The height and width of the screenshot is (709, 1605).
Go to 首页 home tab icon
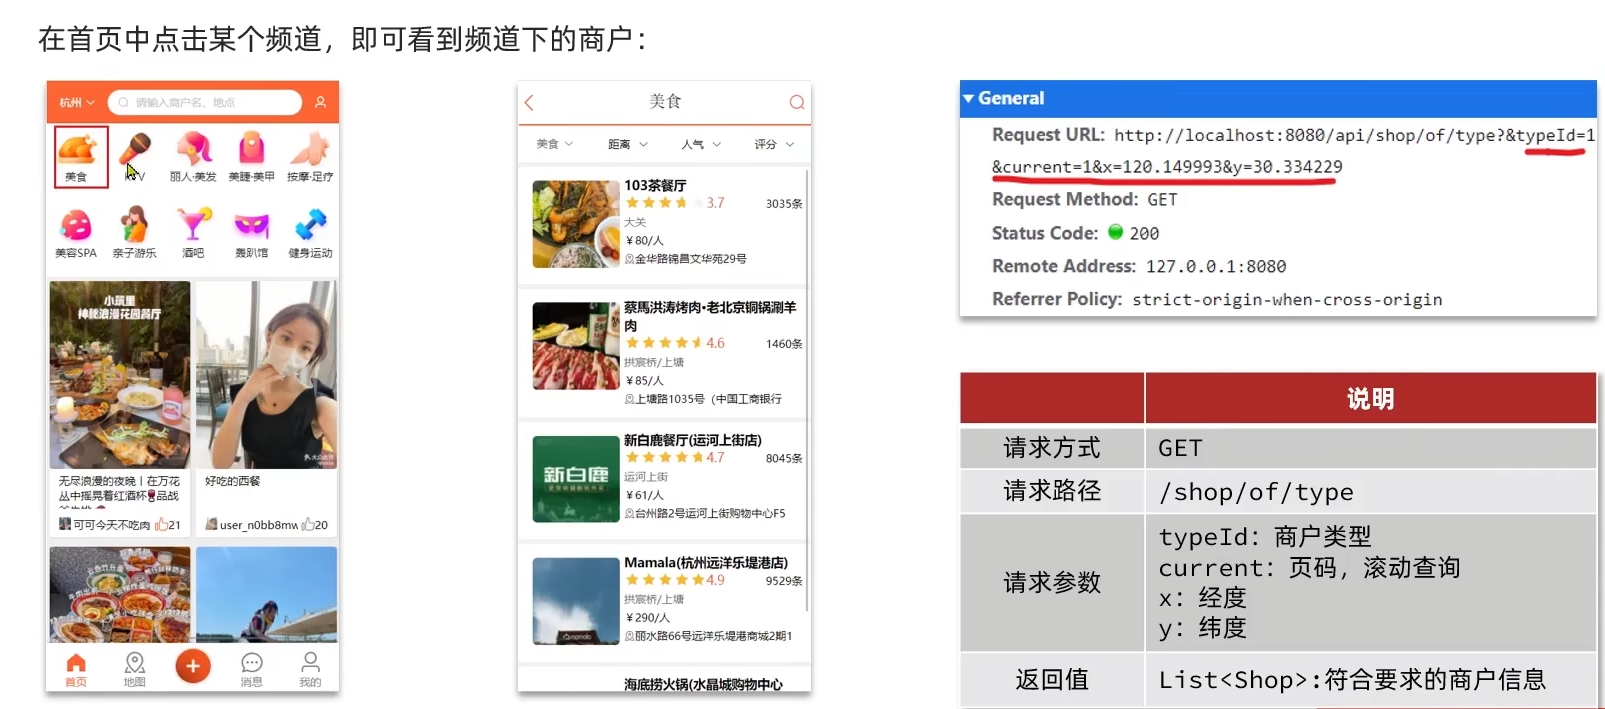(76, 663)
